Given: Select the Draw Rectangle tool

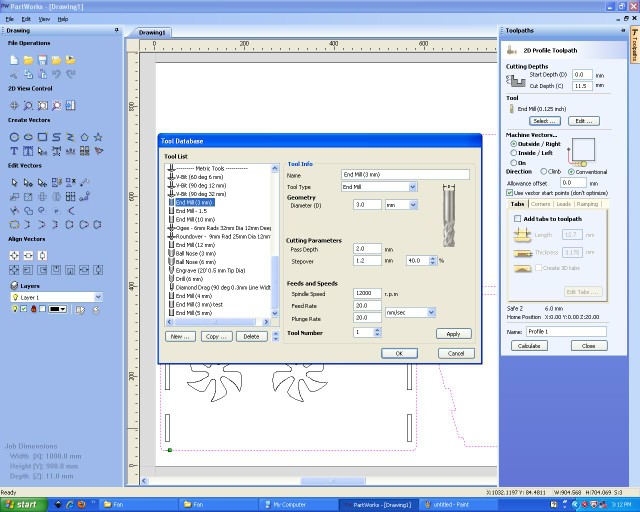Looking at the screenshot, I should (42, 137).
